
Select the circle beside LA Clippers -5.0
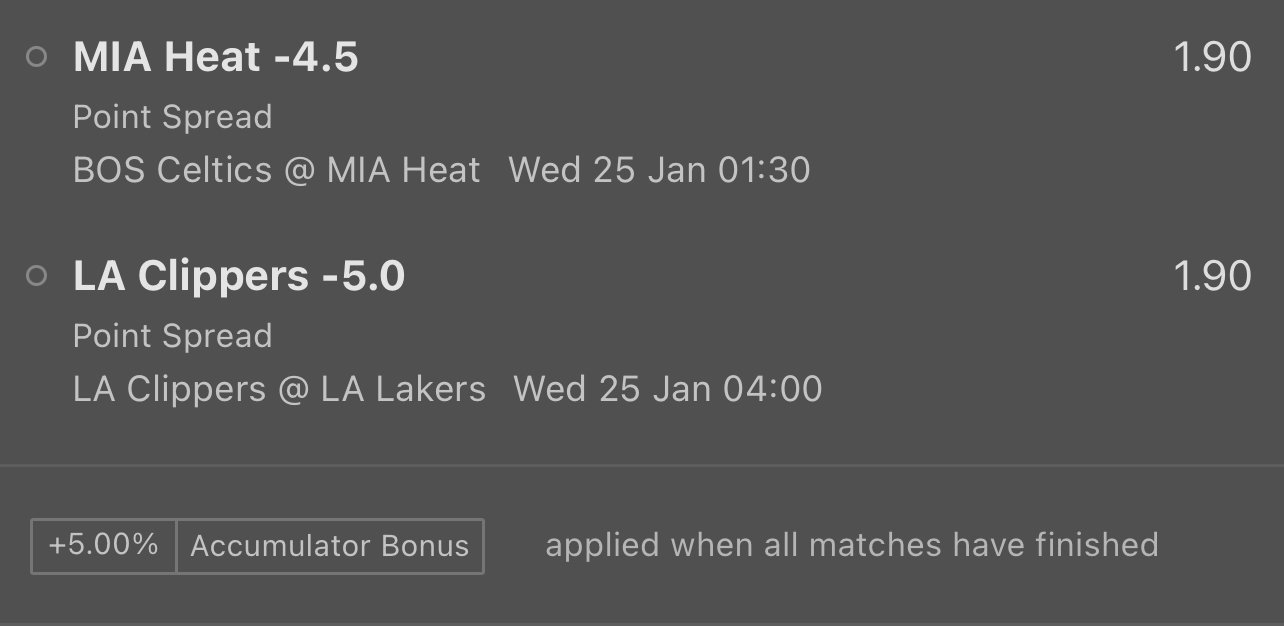coord(37,276)
